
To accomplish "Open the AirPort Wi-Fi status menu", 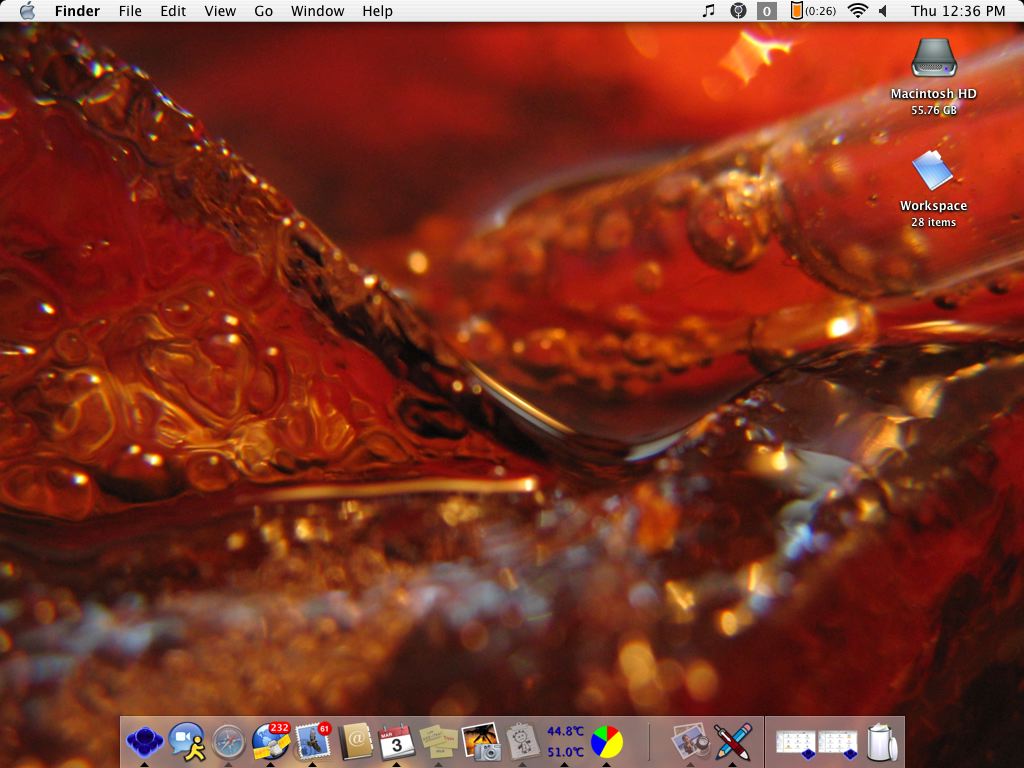I will [857, 11].
